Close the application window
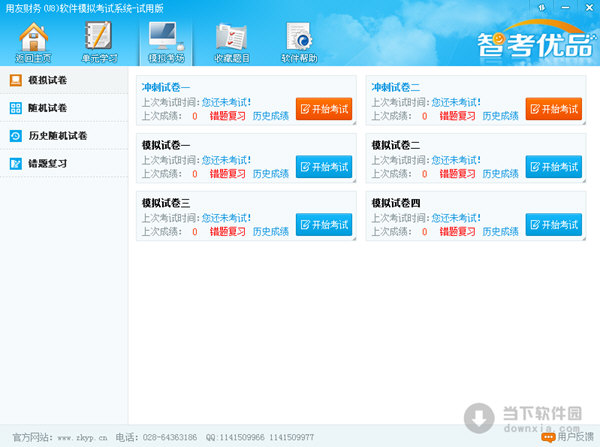 pos(589,7)
